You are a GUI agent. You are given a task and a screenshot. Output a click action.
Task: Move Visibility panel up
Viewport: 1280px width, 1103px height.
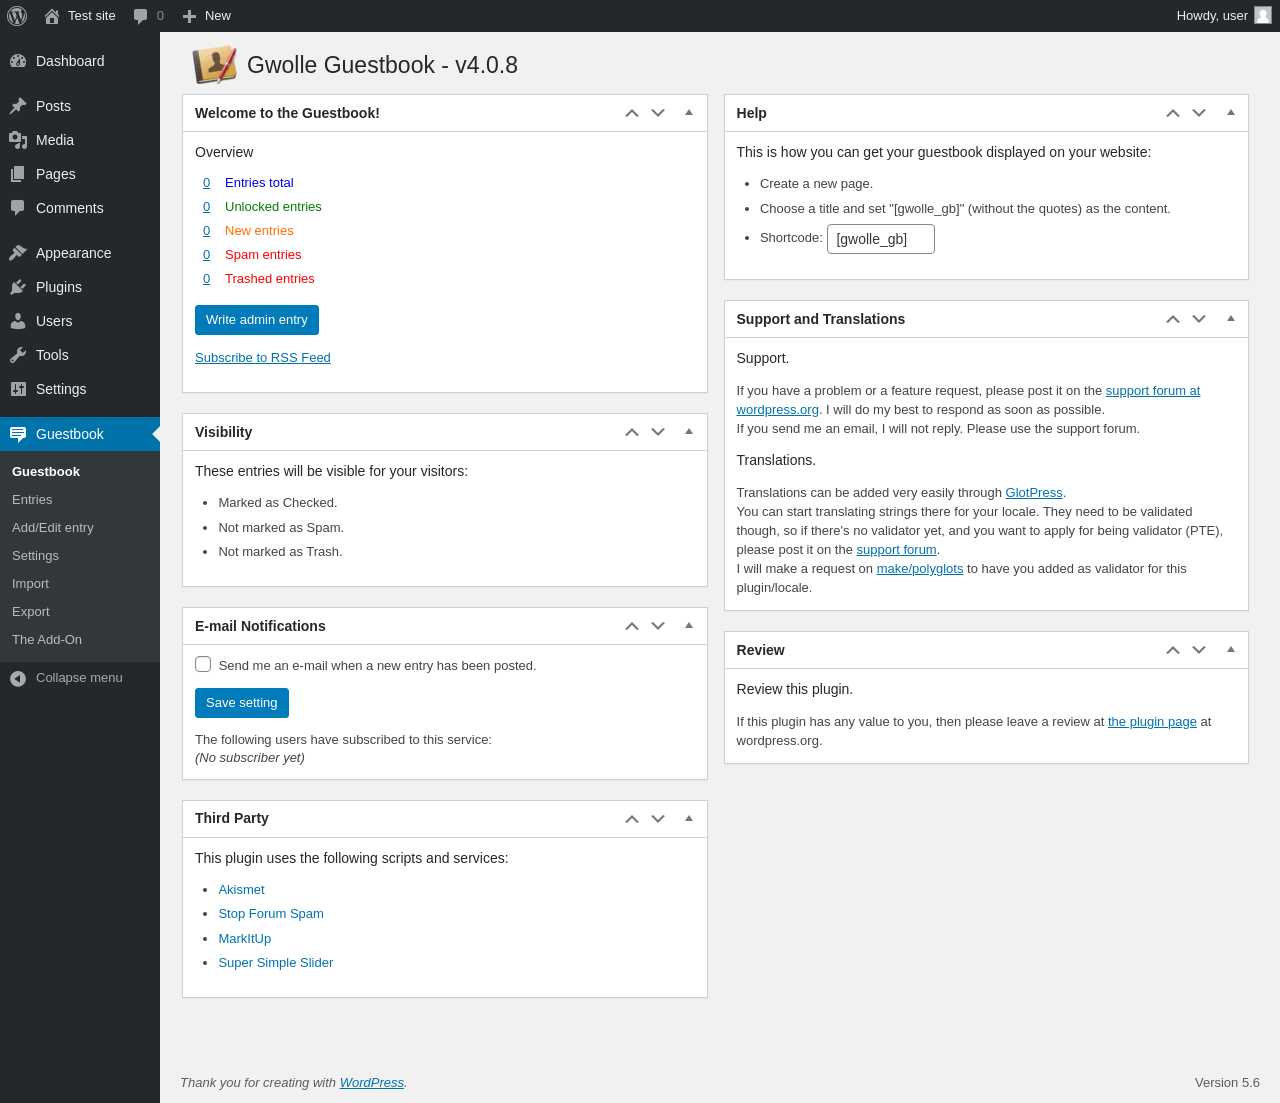(632, 432)
